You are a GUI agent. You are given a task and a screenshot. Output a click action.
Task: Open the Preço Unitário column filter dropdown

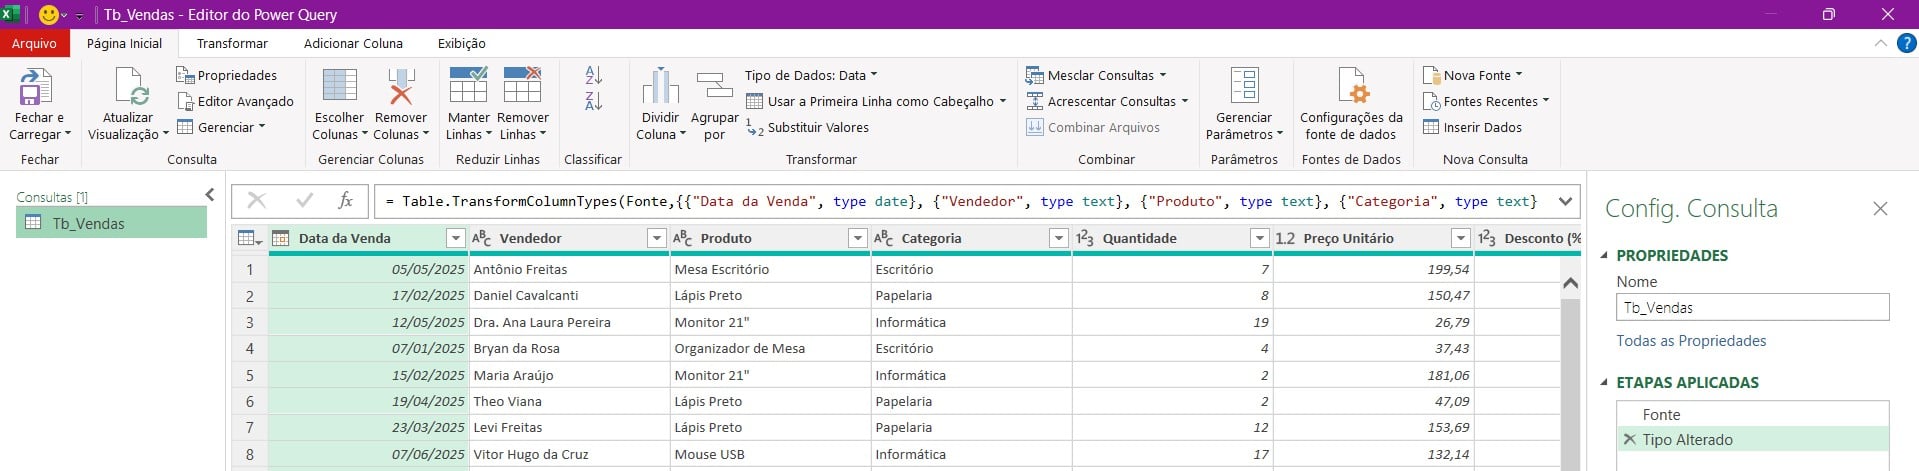tap(1460, 238)
